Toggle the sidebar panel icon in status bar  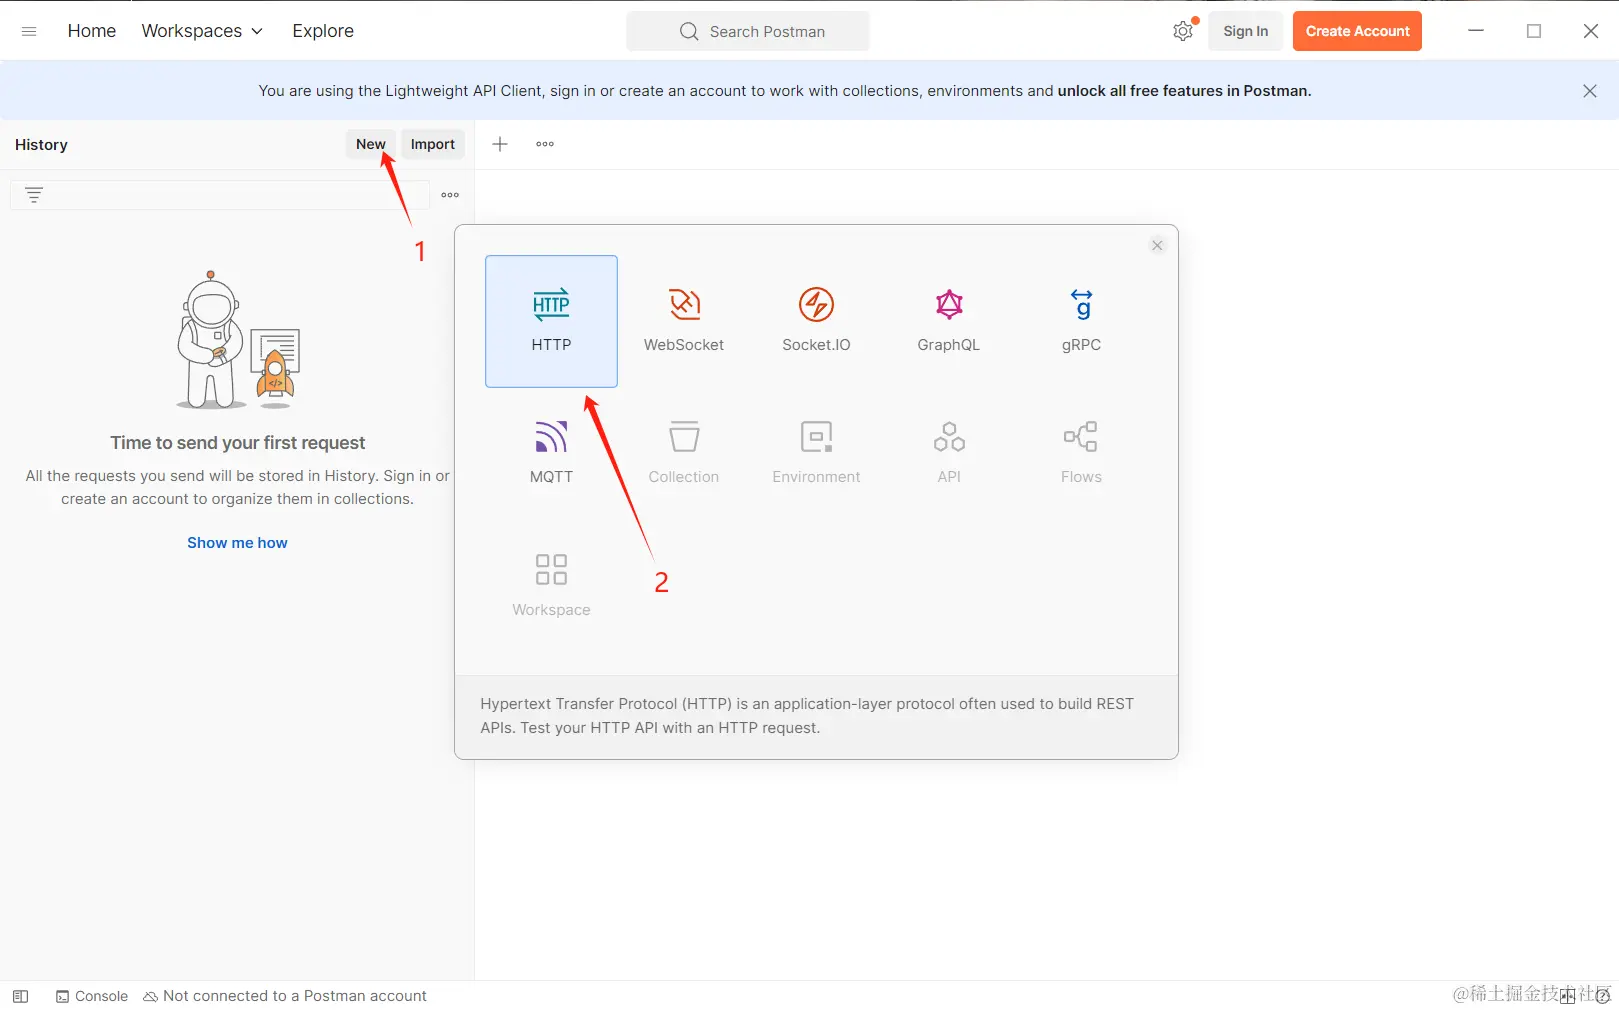click(x=20, y=996)
